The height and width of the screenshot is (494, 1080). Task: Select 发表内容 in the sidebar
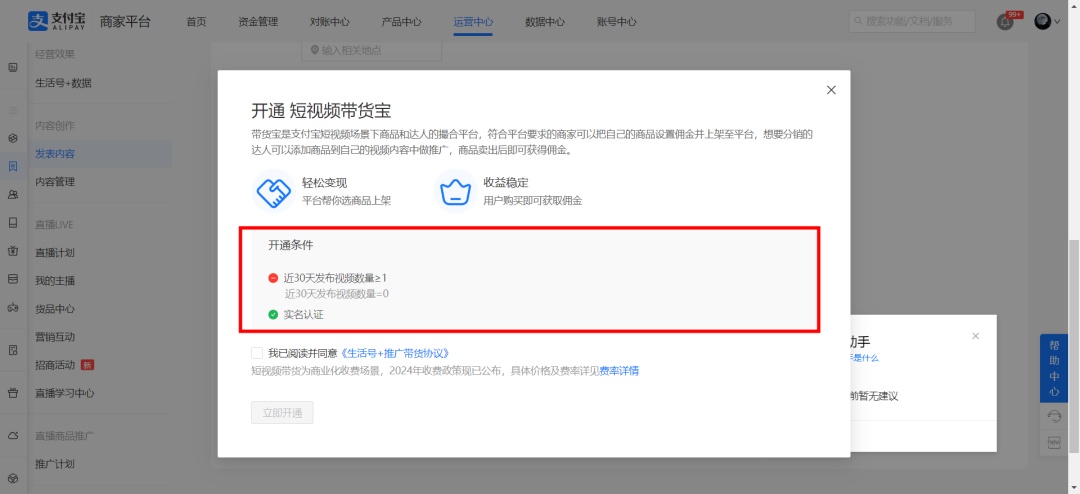55,154
